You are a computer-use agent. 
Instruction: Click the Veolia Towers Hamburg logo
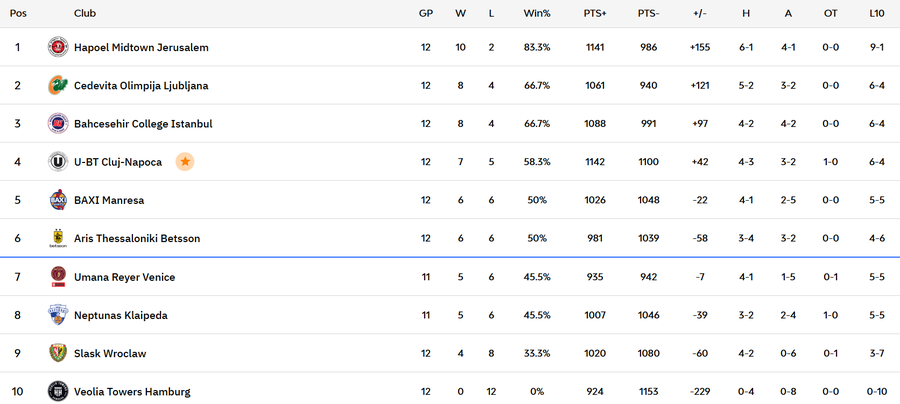pos(58,391)
